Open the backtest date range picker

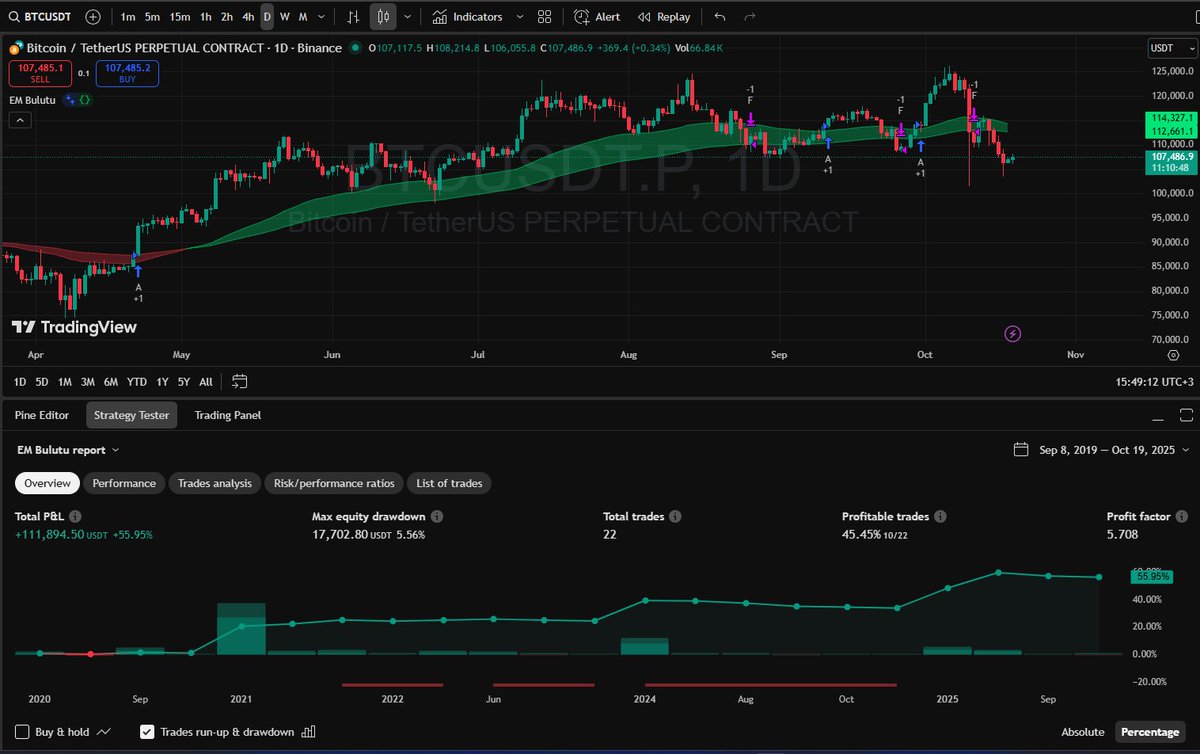[1100, 450]
